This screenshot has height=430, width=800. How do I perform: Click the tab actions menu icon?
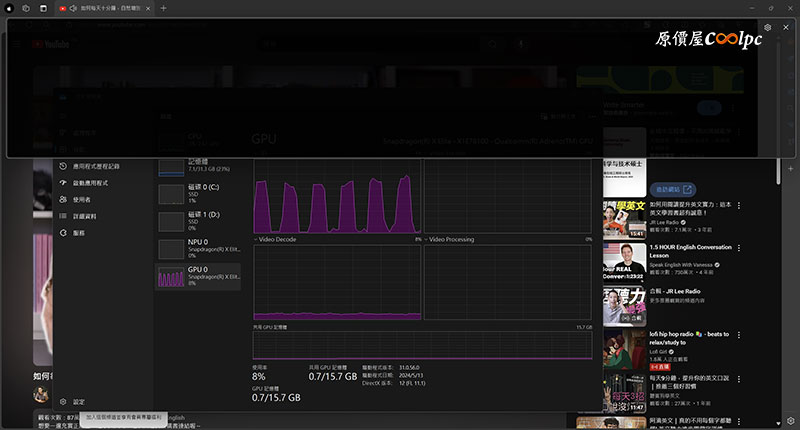(43, 8)
